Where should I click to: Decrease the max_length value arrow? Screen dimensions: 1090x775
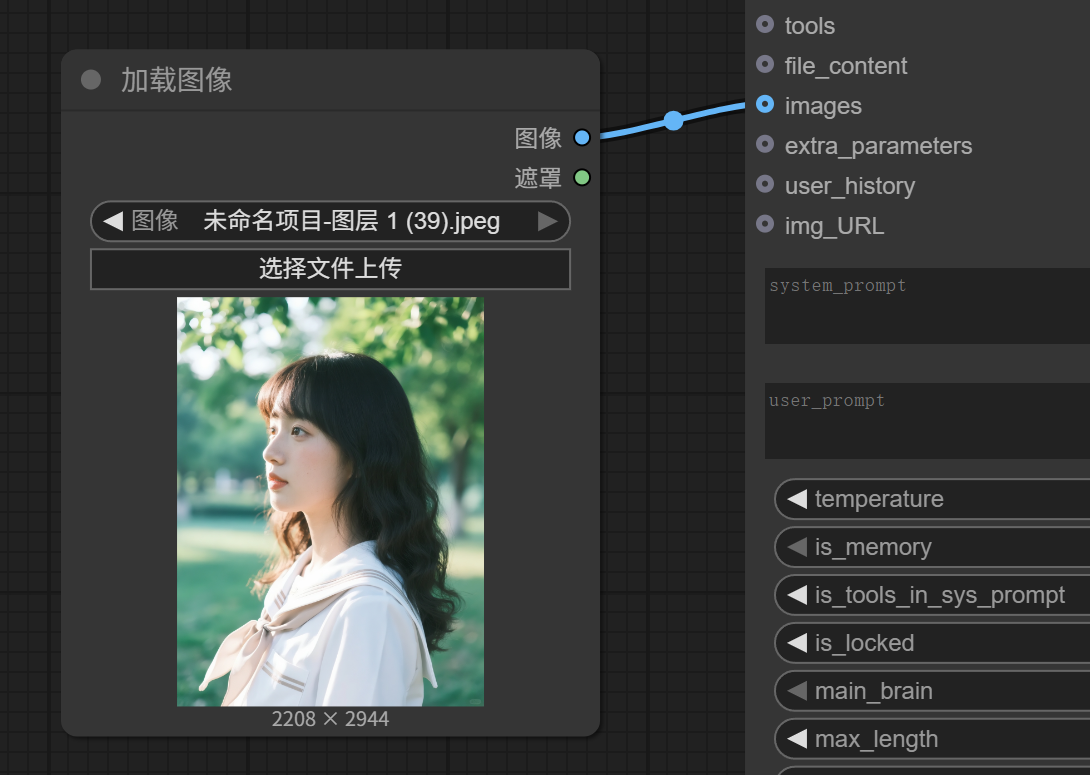[x=797, y=739]
